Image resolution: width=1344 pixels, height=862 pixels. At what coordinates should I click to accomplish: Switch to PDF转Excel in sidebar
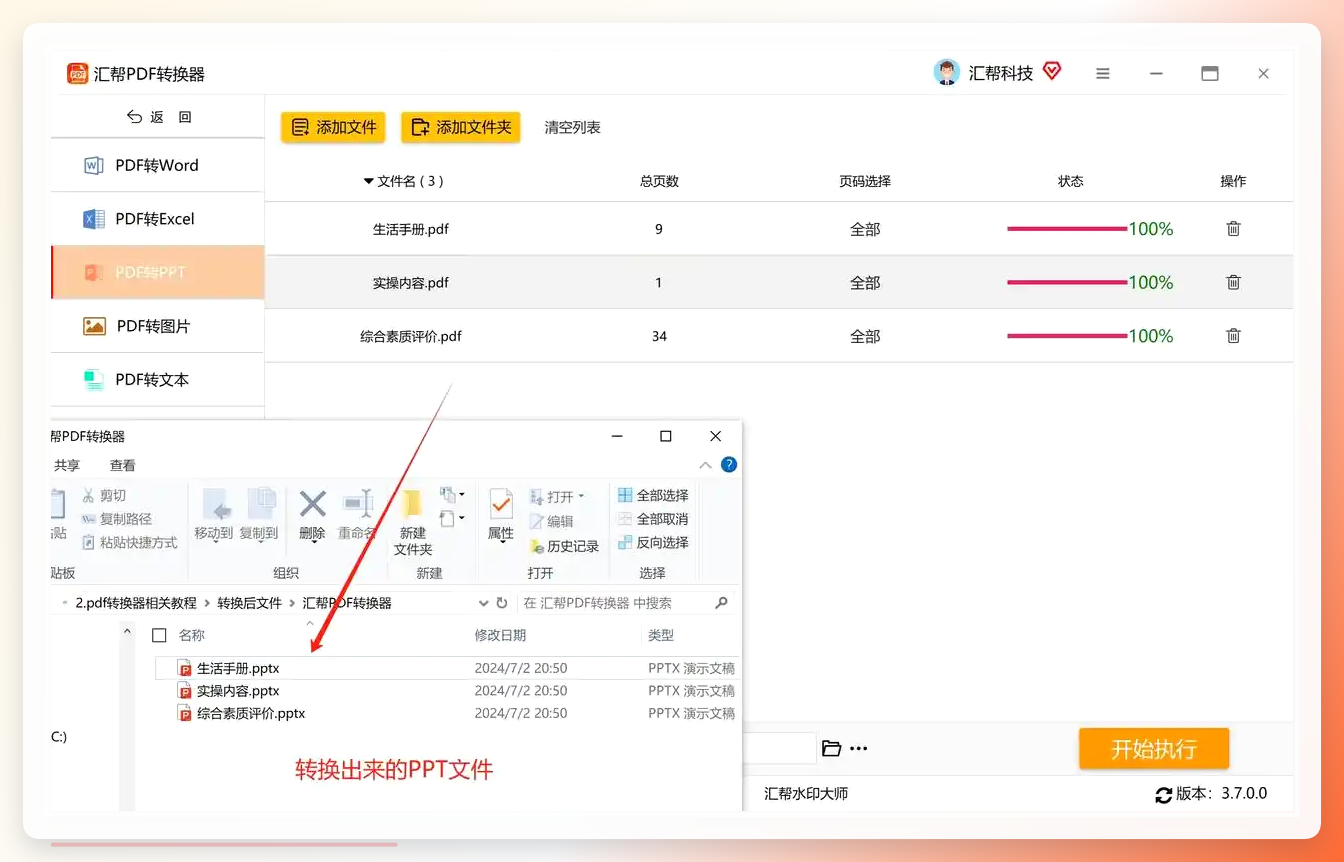(157, 219)
